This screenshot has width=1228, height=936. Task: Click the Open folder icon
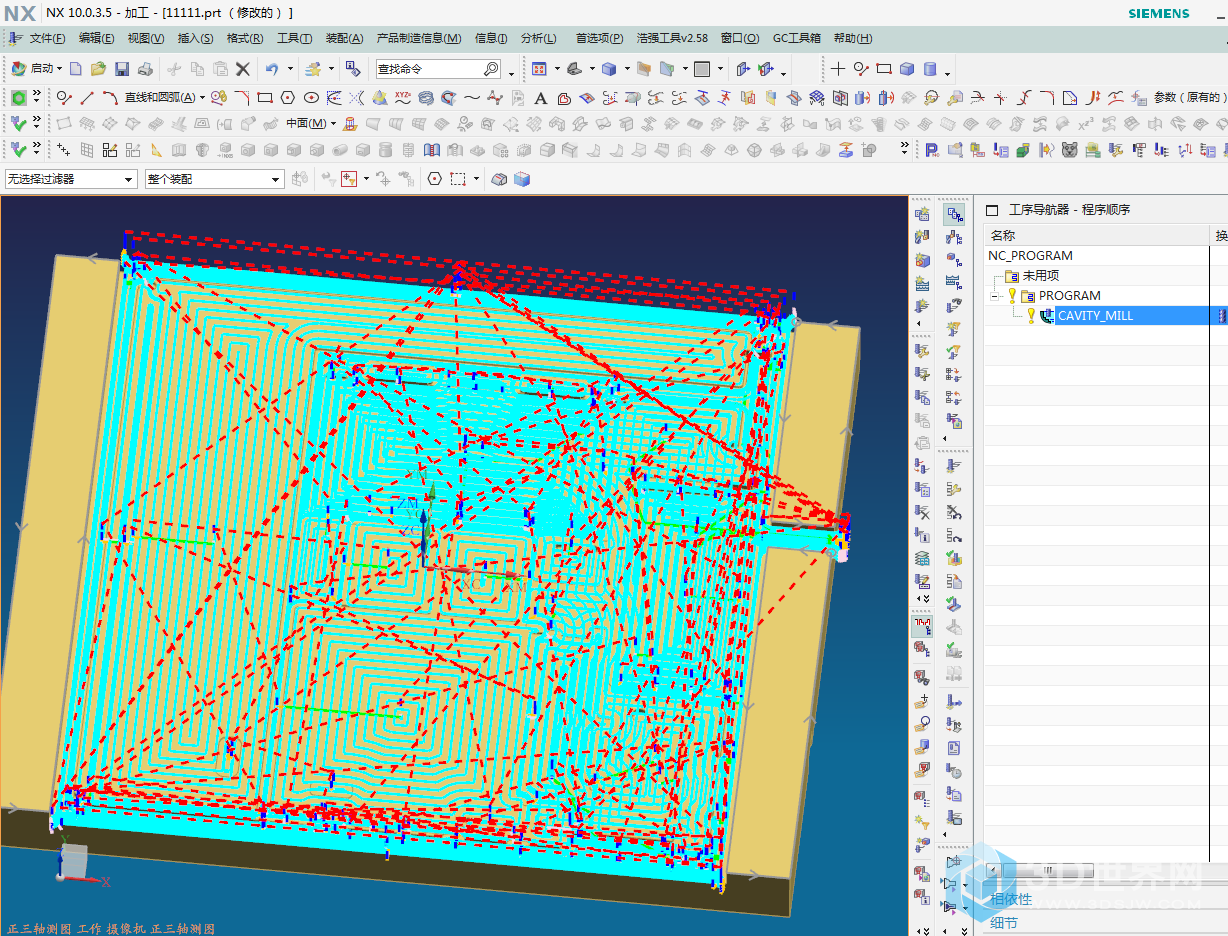pos(98,69)
